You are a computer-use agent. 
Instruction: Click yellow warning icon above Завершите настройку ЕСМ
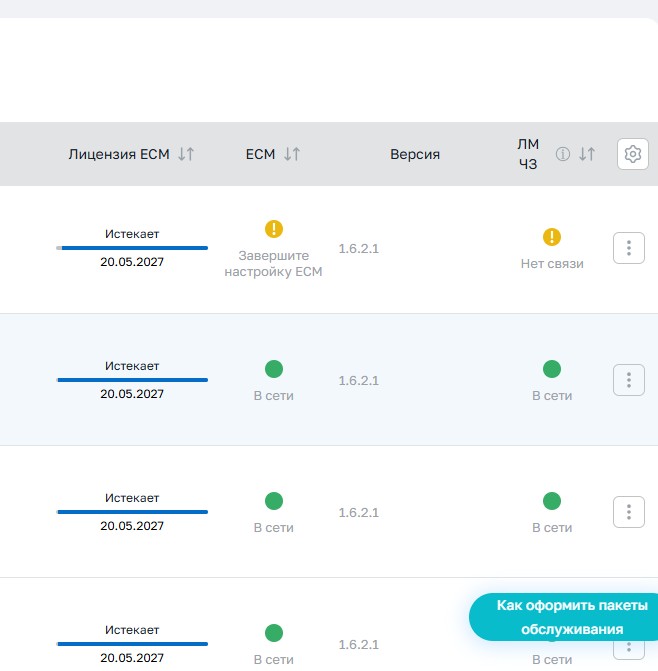(x=274, y=229)
